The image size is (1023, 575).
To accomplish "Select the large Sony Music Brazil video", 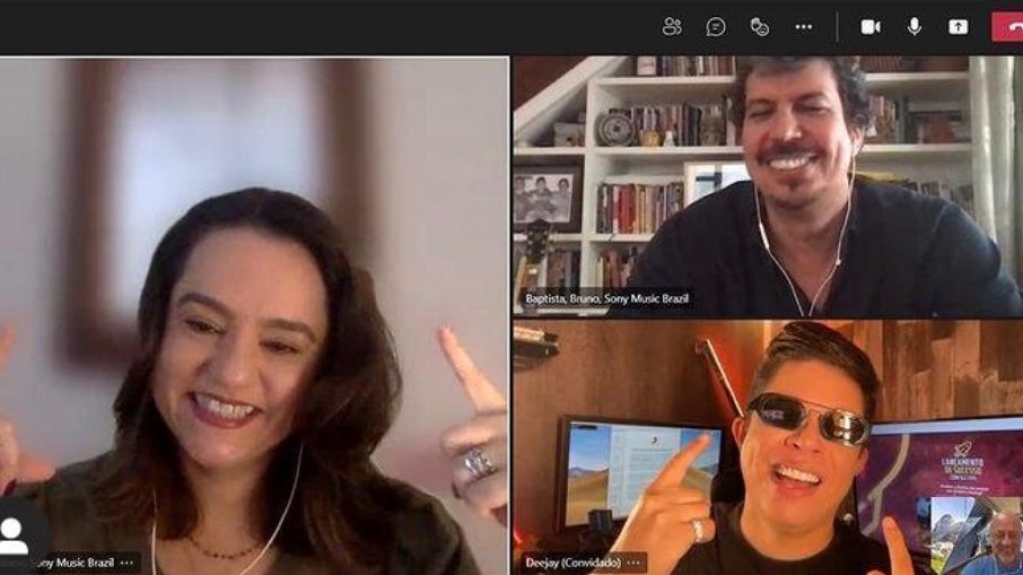I will 254,316.
